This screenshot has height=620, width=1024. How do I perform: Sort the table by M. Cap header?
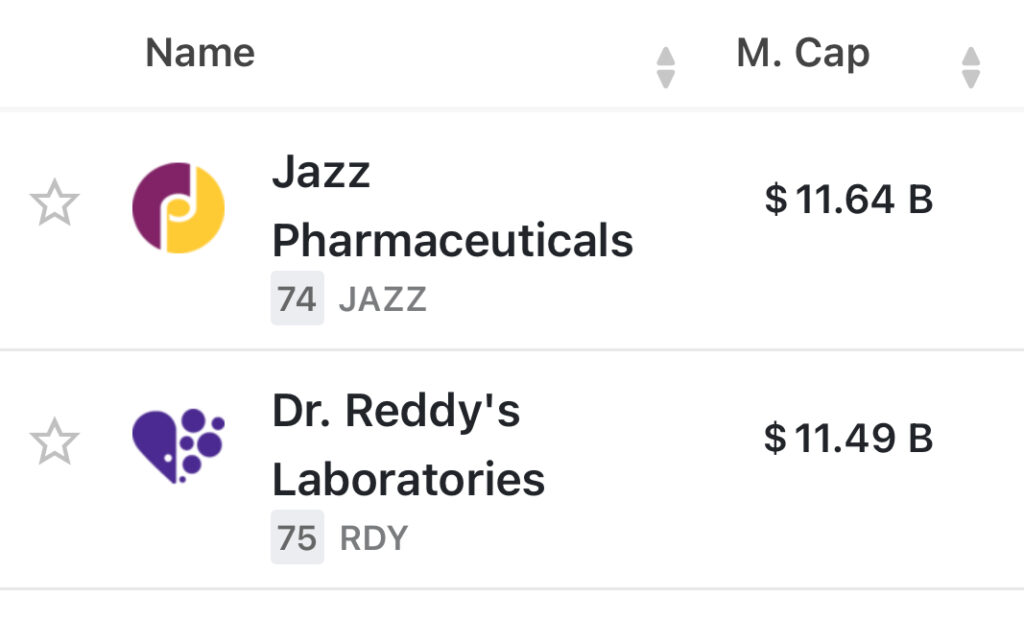point(803,53)
